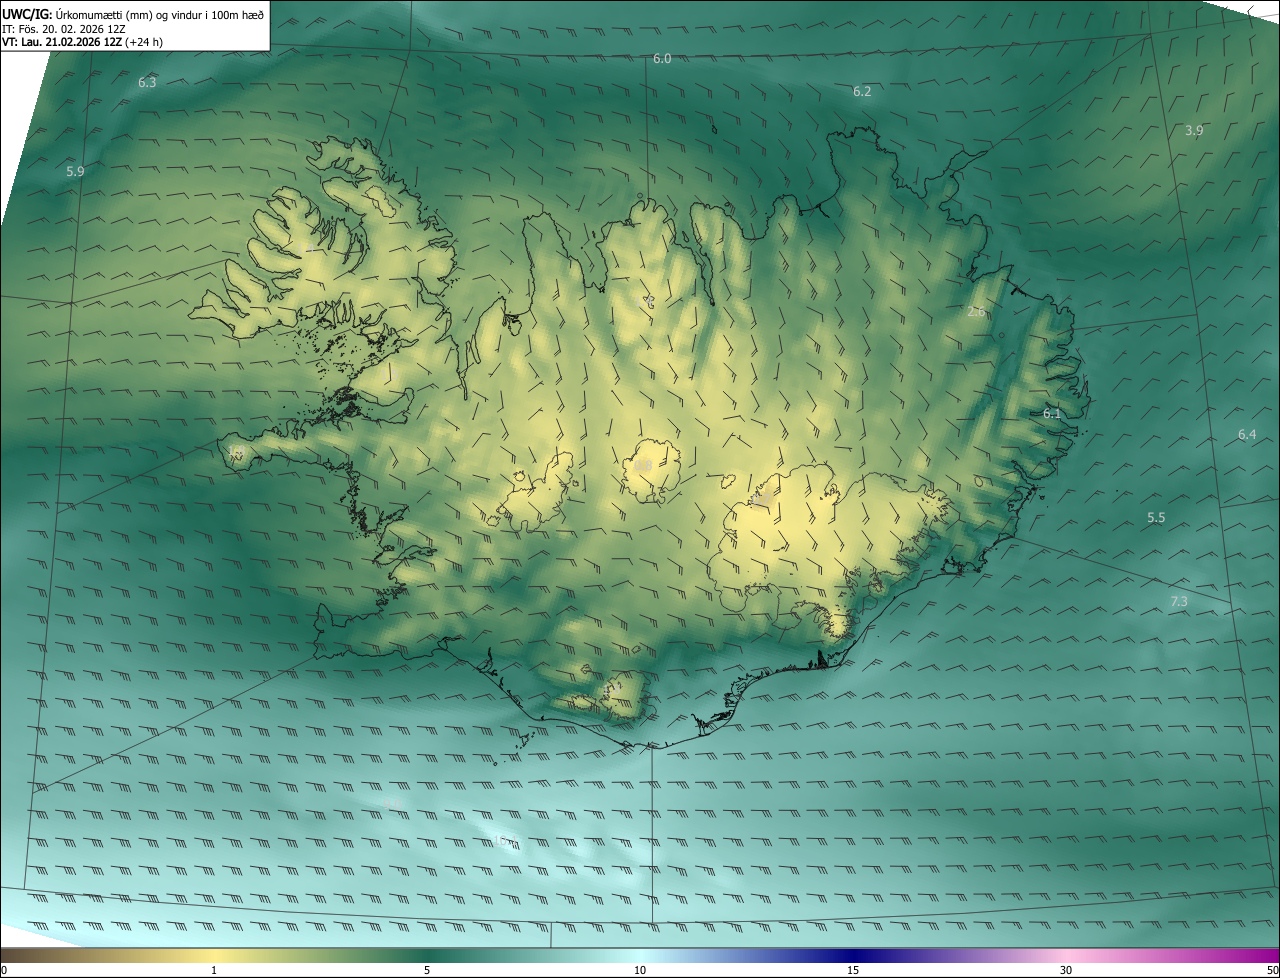This screenshot has height=978, width=1280.
Task: Click the '(+24 h)' forecast offset text
Action: pos(144,41)
